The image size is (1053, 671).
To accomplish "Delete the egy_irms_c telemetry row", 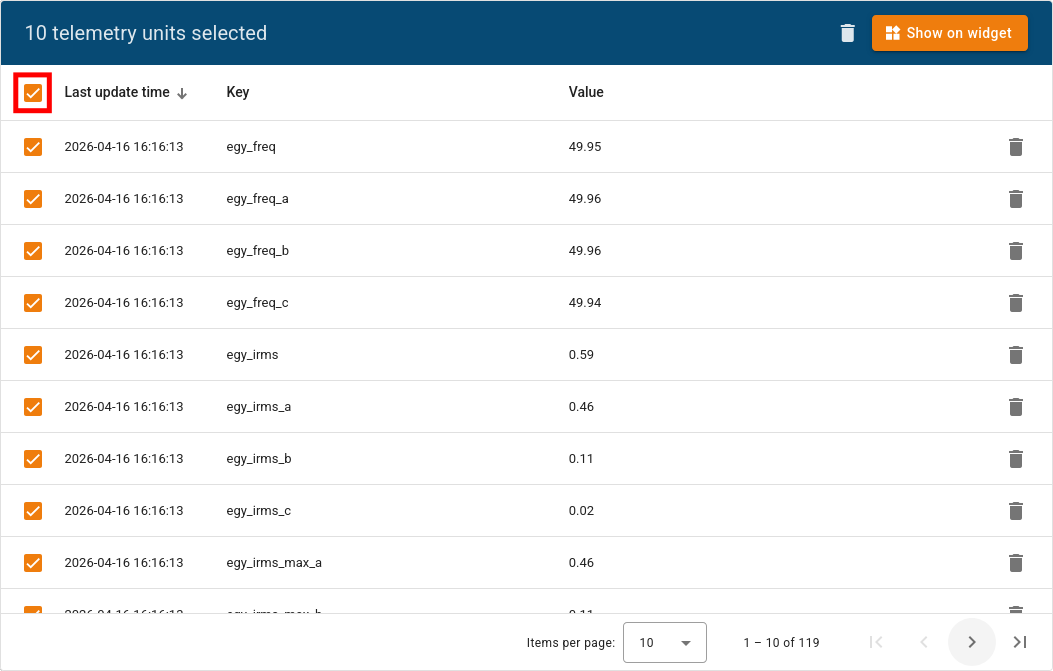I will pos(1016,511).
